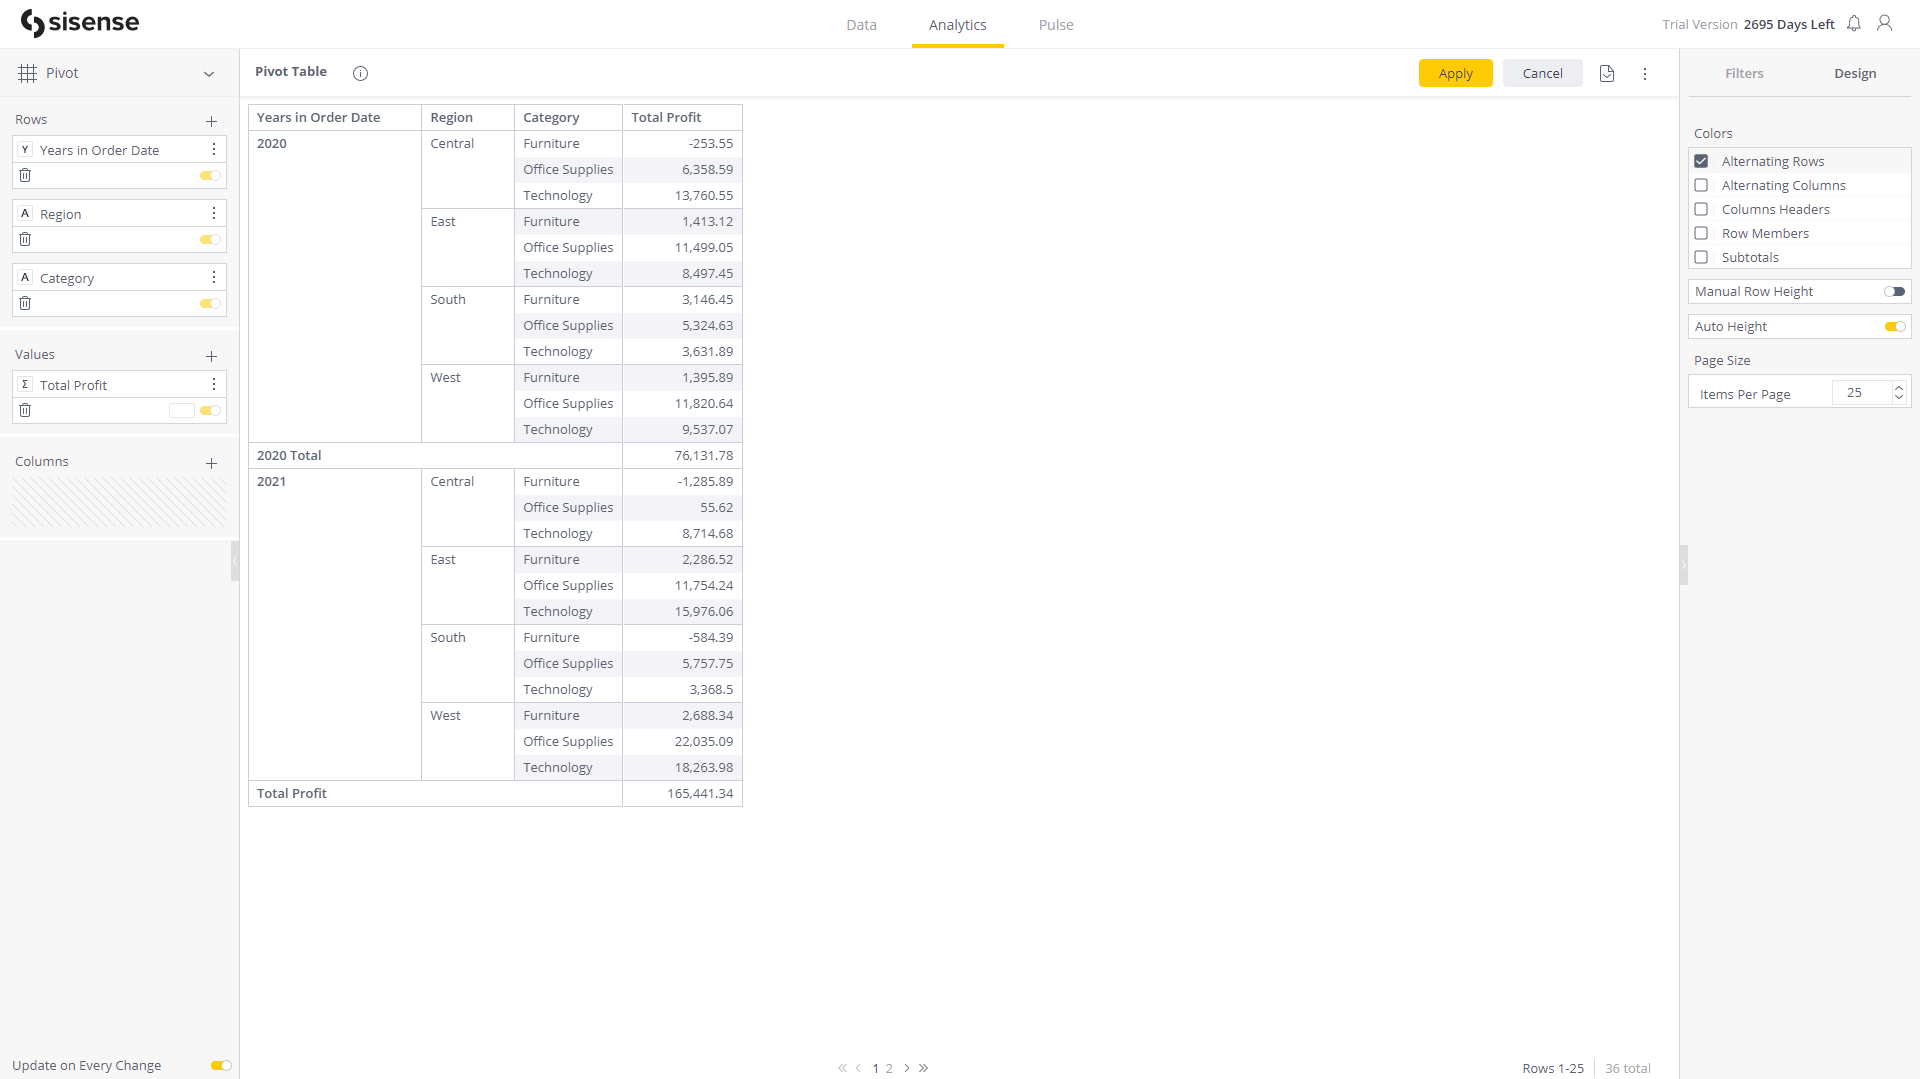Image resolution: width=1920 pixels, height=1079 pixels.
Task: Go to the first page
Action: point(842,1068)
